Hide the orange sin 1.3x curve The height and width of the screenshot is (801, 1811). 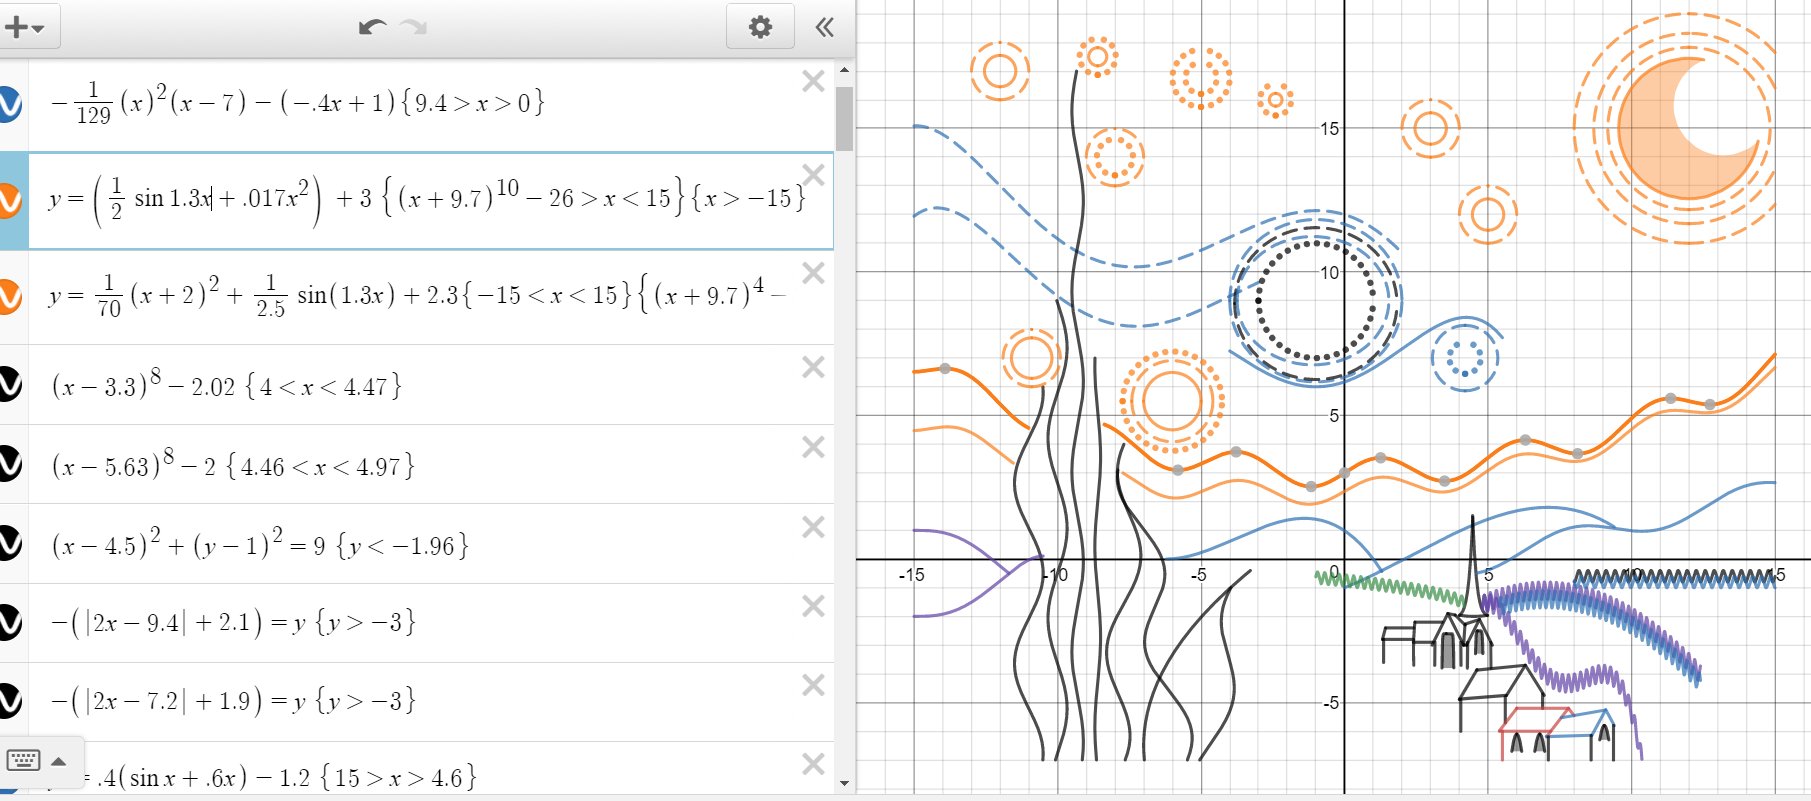coord(8,200)
